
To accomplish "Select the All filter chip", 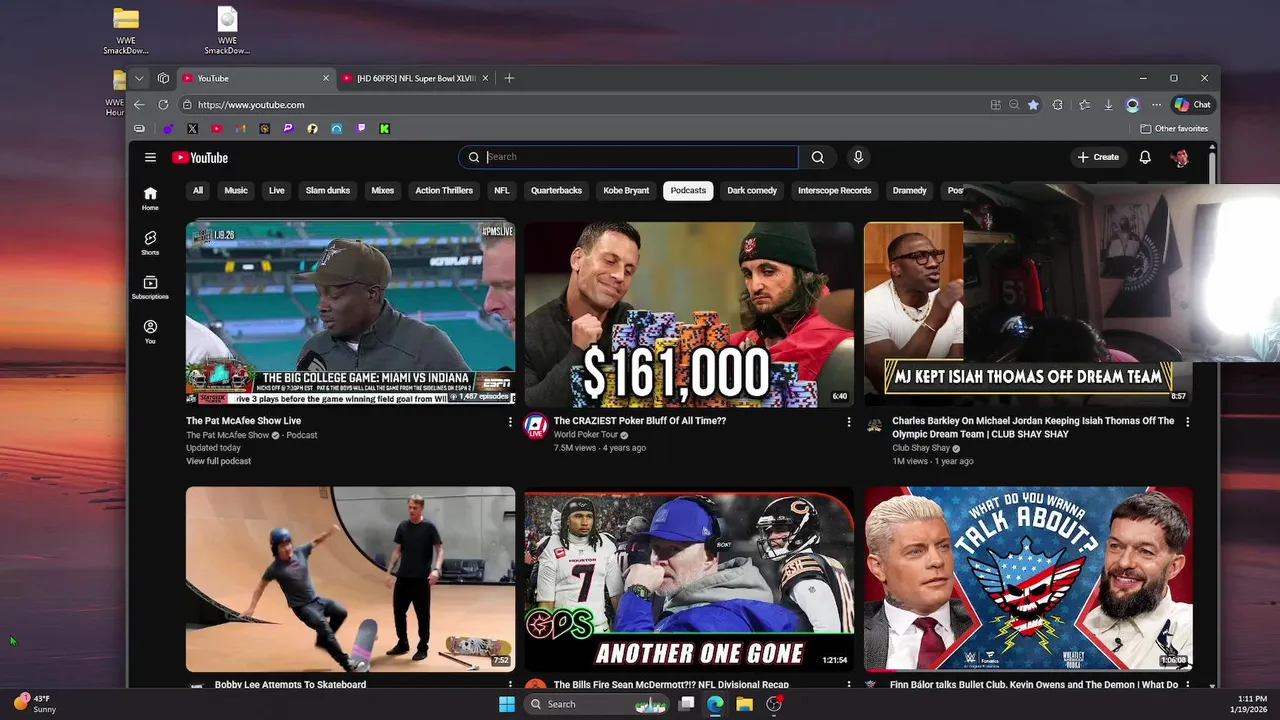I will coord(198,190).
